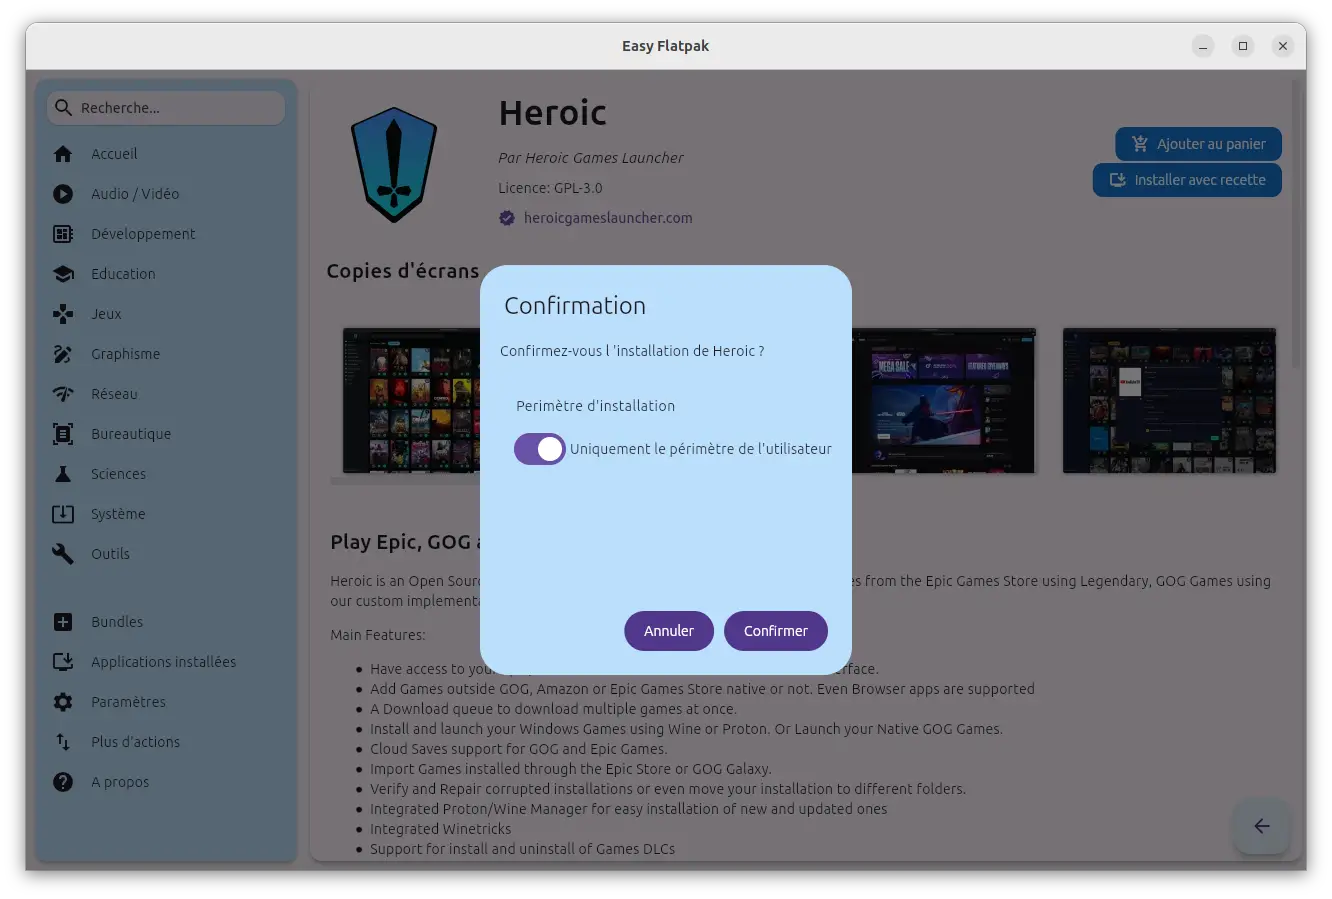Click the Applications installées icon
The width and height of the screenshot is (1332, 899).
coord(63,662)
